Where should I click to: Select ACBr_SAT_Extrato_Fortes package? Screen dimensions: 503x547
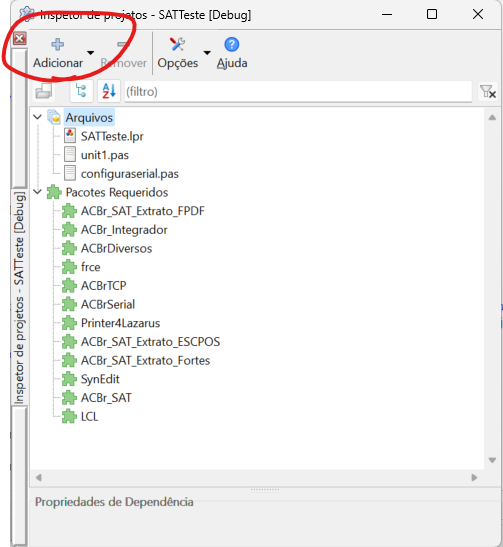click(145, 360)
